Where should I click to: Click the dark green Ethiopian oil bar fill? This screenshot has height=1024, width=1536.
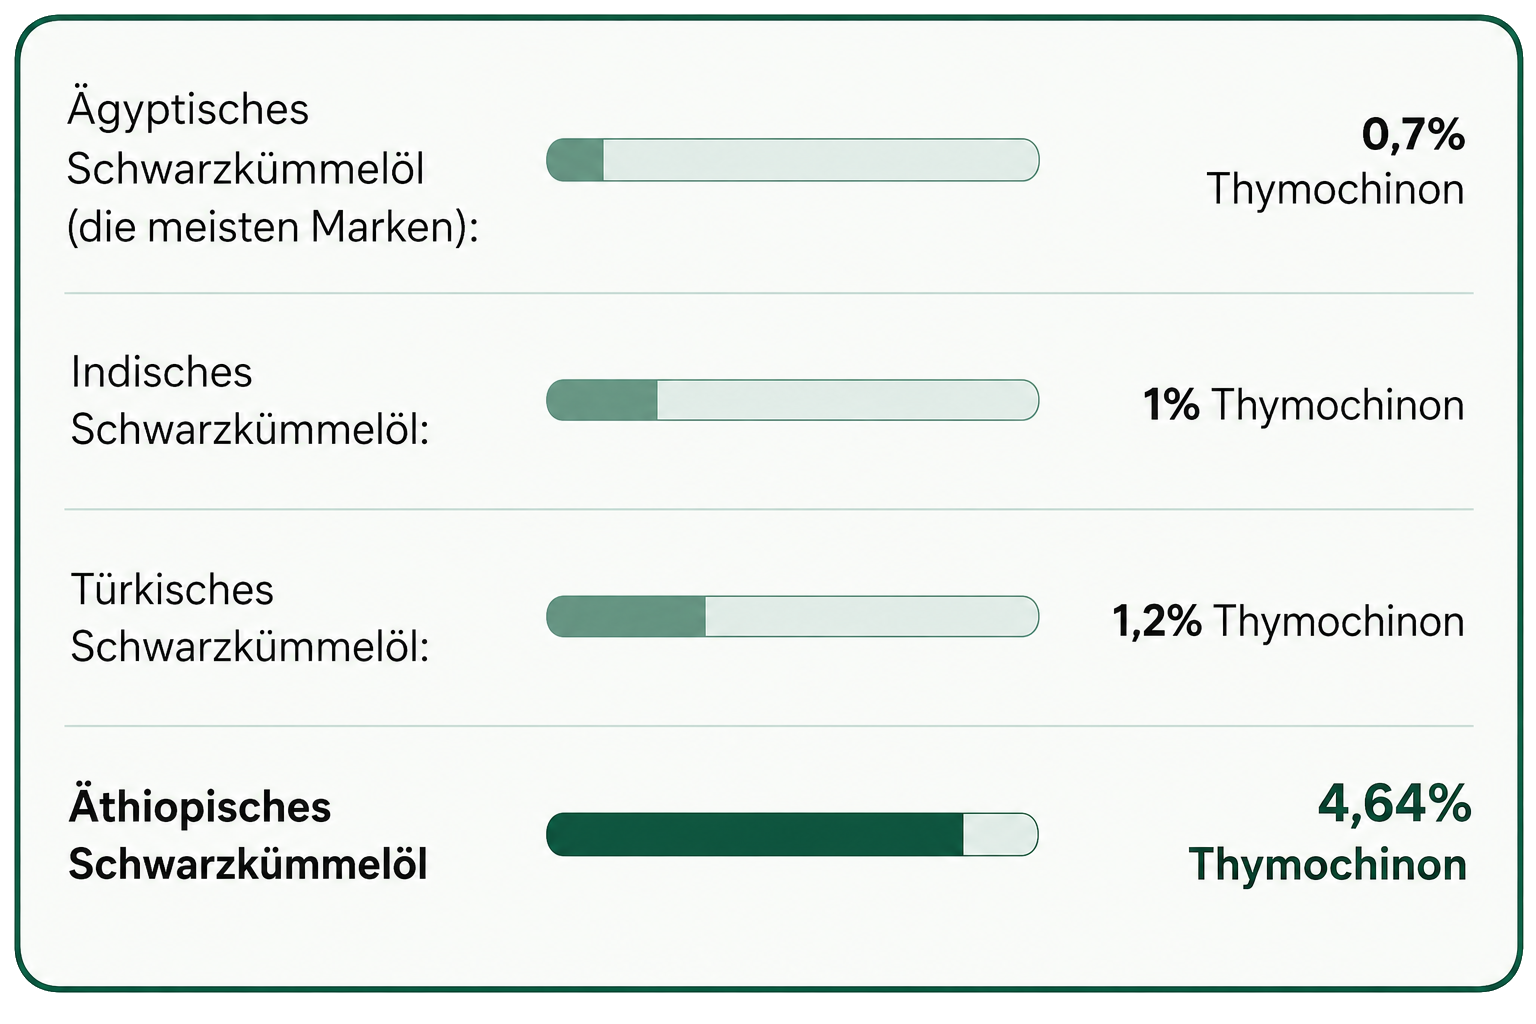coord(755,834)
